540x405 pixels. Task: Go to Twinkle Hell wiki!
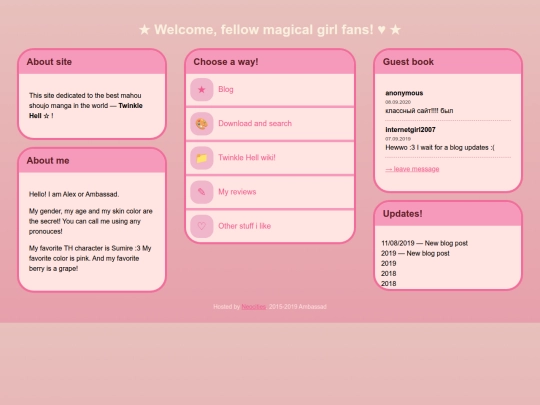pos(247,157)
